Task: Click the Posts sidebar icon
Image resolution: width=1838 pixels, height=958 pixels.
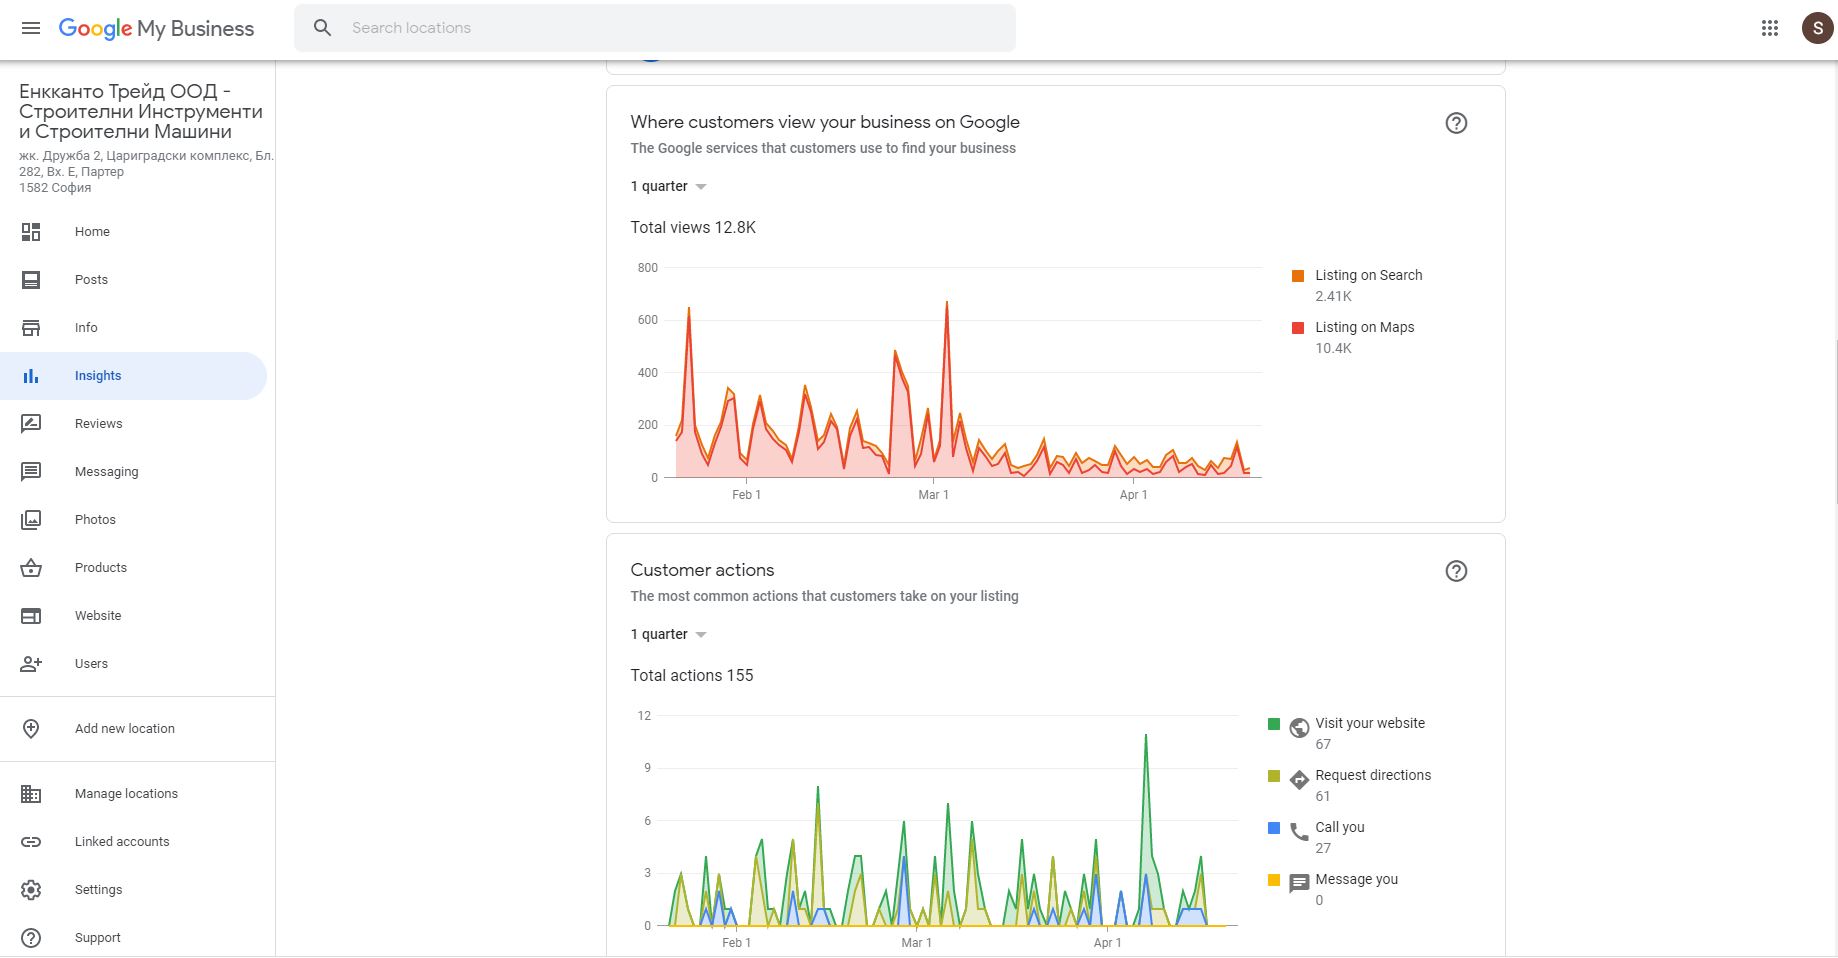Action: pyautogui.click(x=31, y=280)
